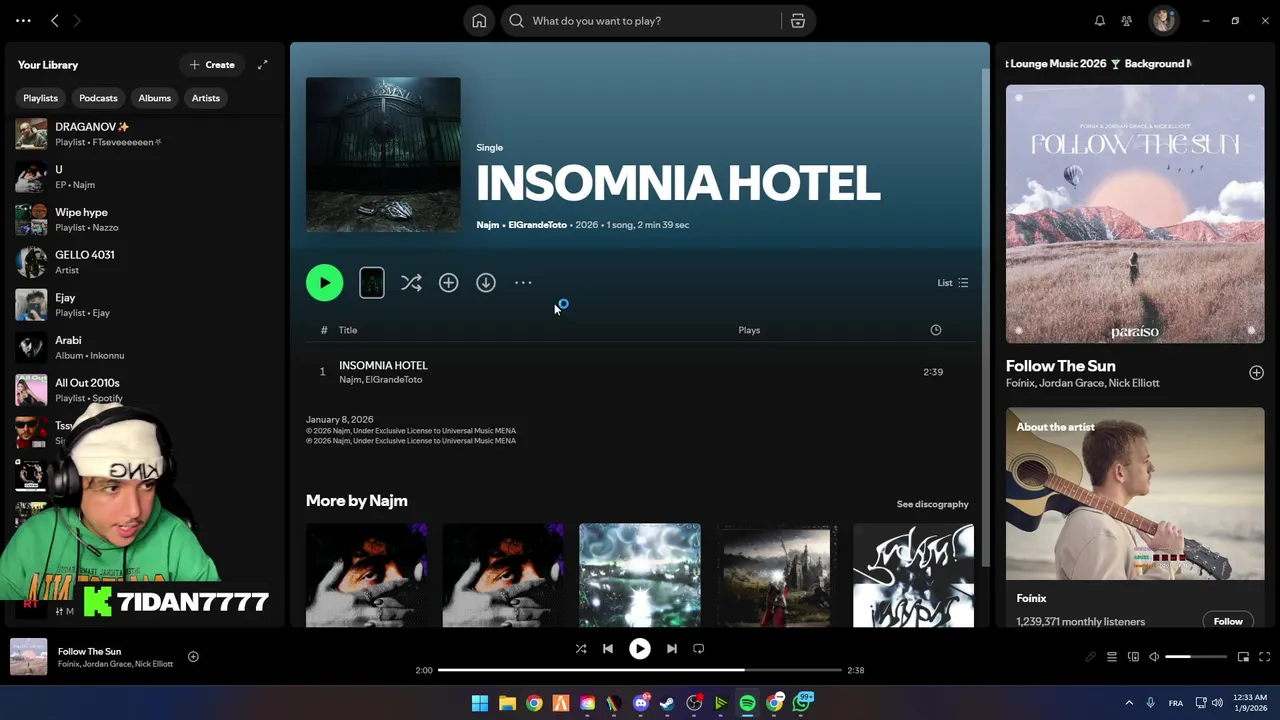Add Follow The Sun to Liked Songs in sidebar
The image size is (1280, 720).
1256,373
